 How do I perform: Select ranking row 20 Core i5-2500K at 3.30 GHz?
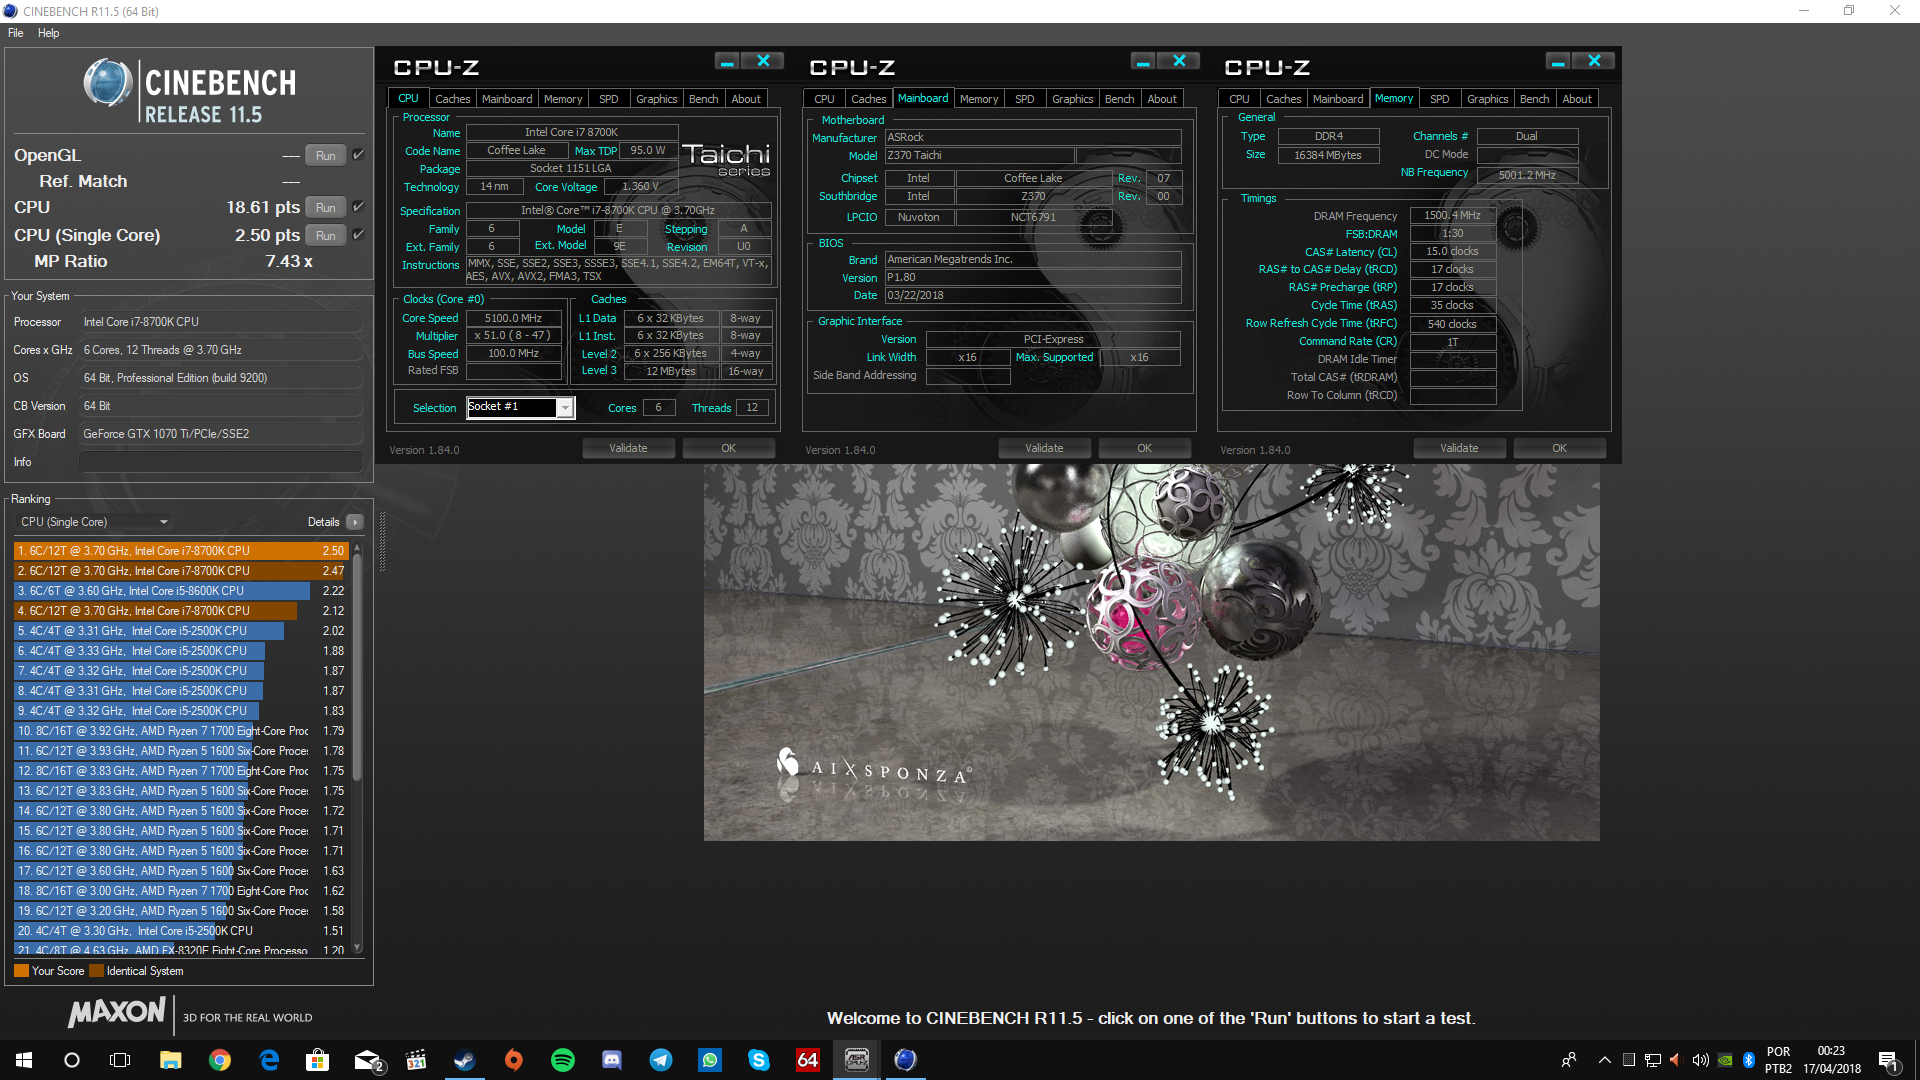(x=181, y=931)
